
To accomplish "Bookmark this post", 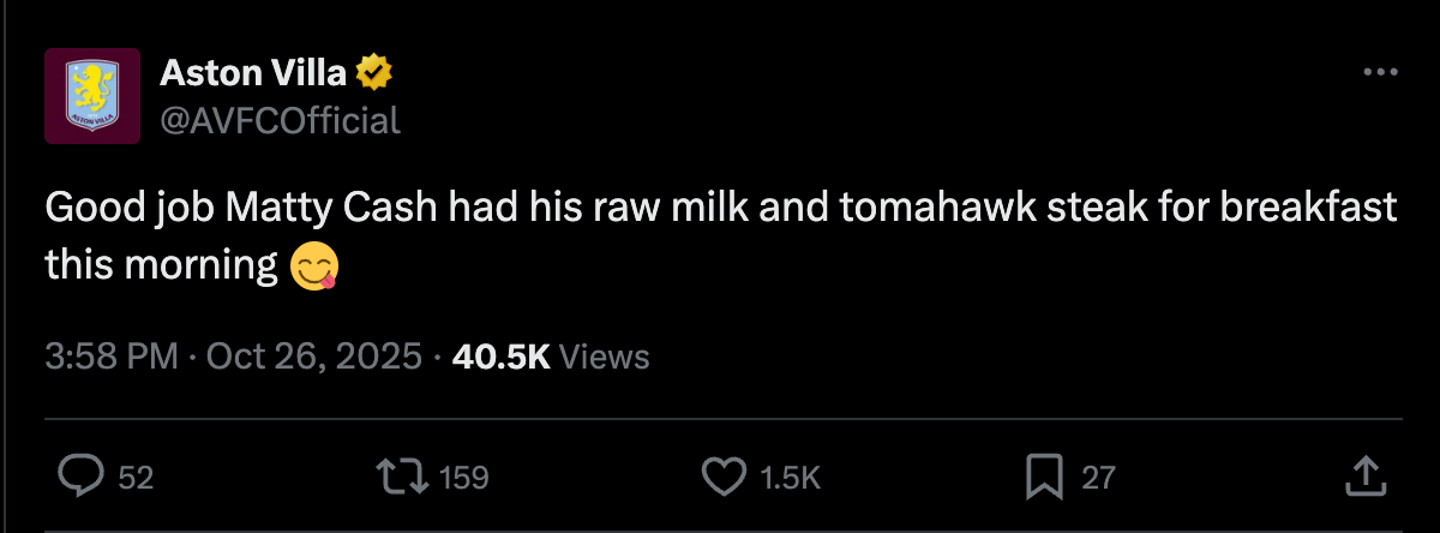I will [1044, 477].
